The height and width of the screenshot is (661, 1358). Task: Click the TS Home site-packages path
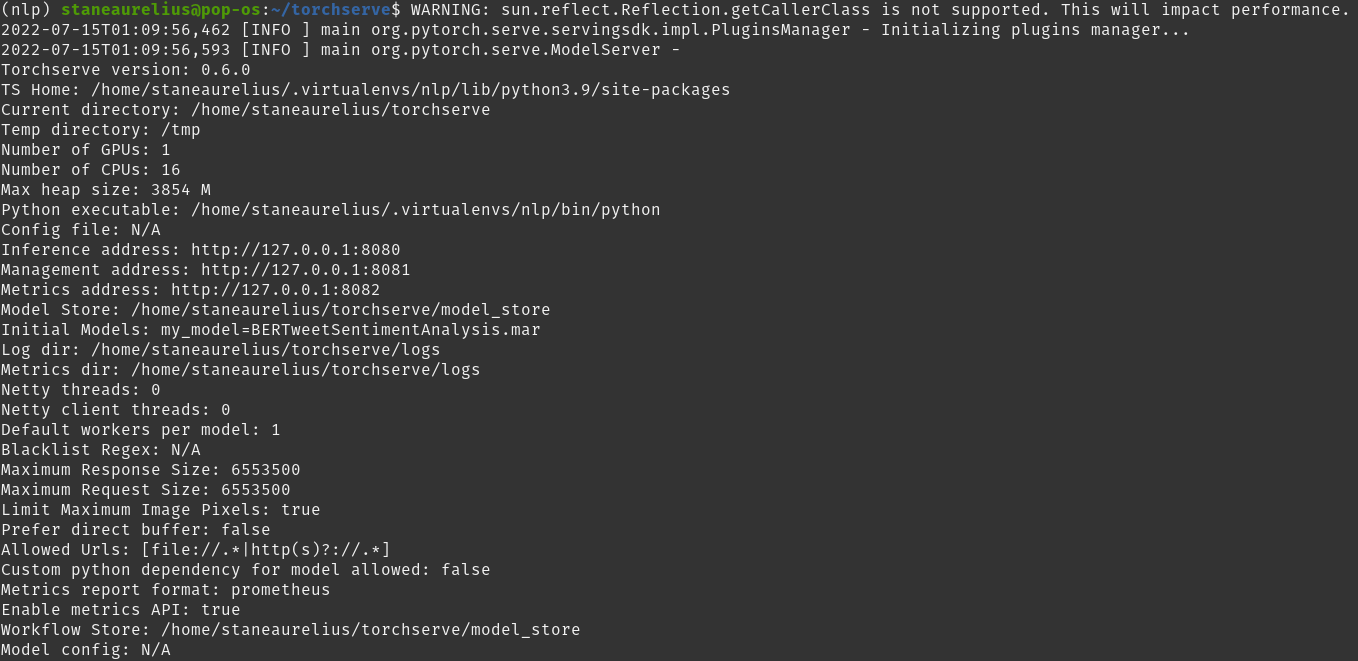pos(410,90)
